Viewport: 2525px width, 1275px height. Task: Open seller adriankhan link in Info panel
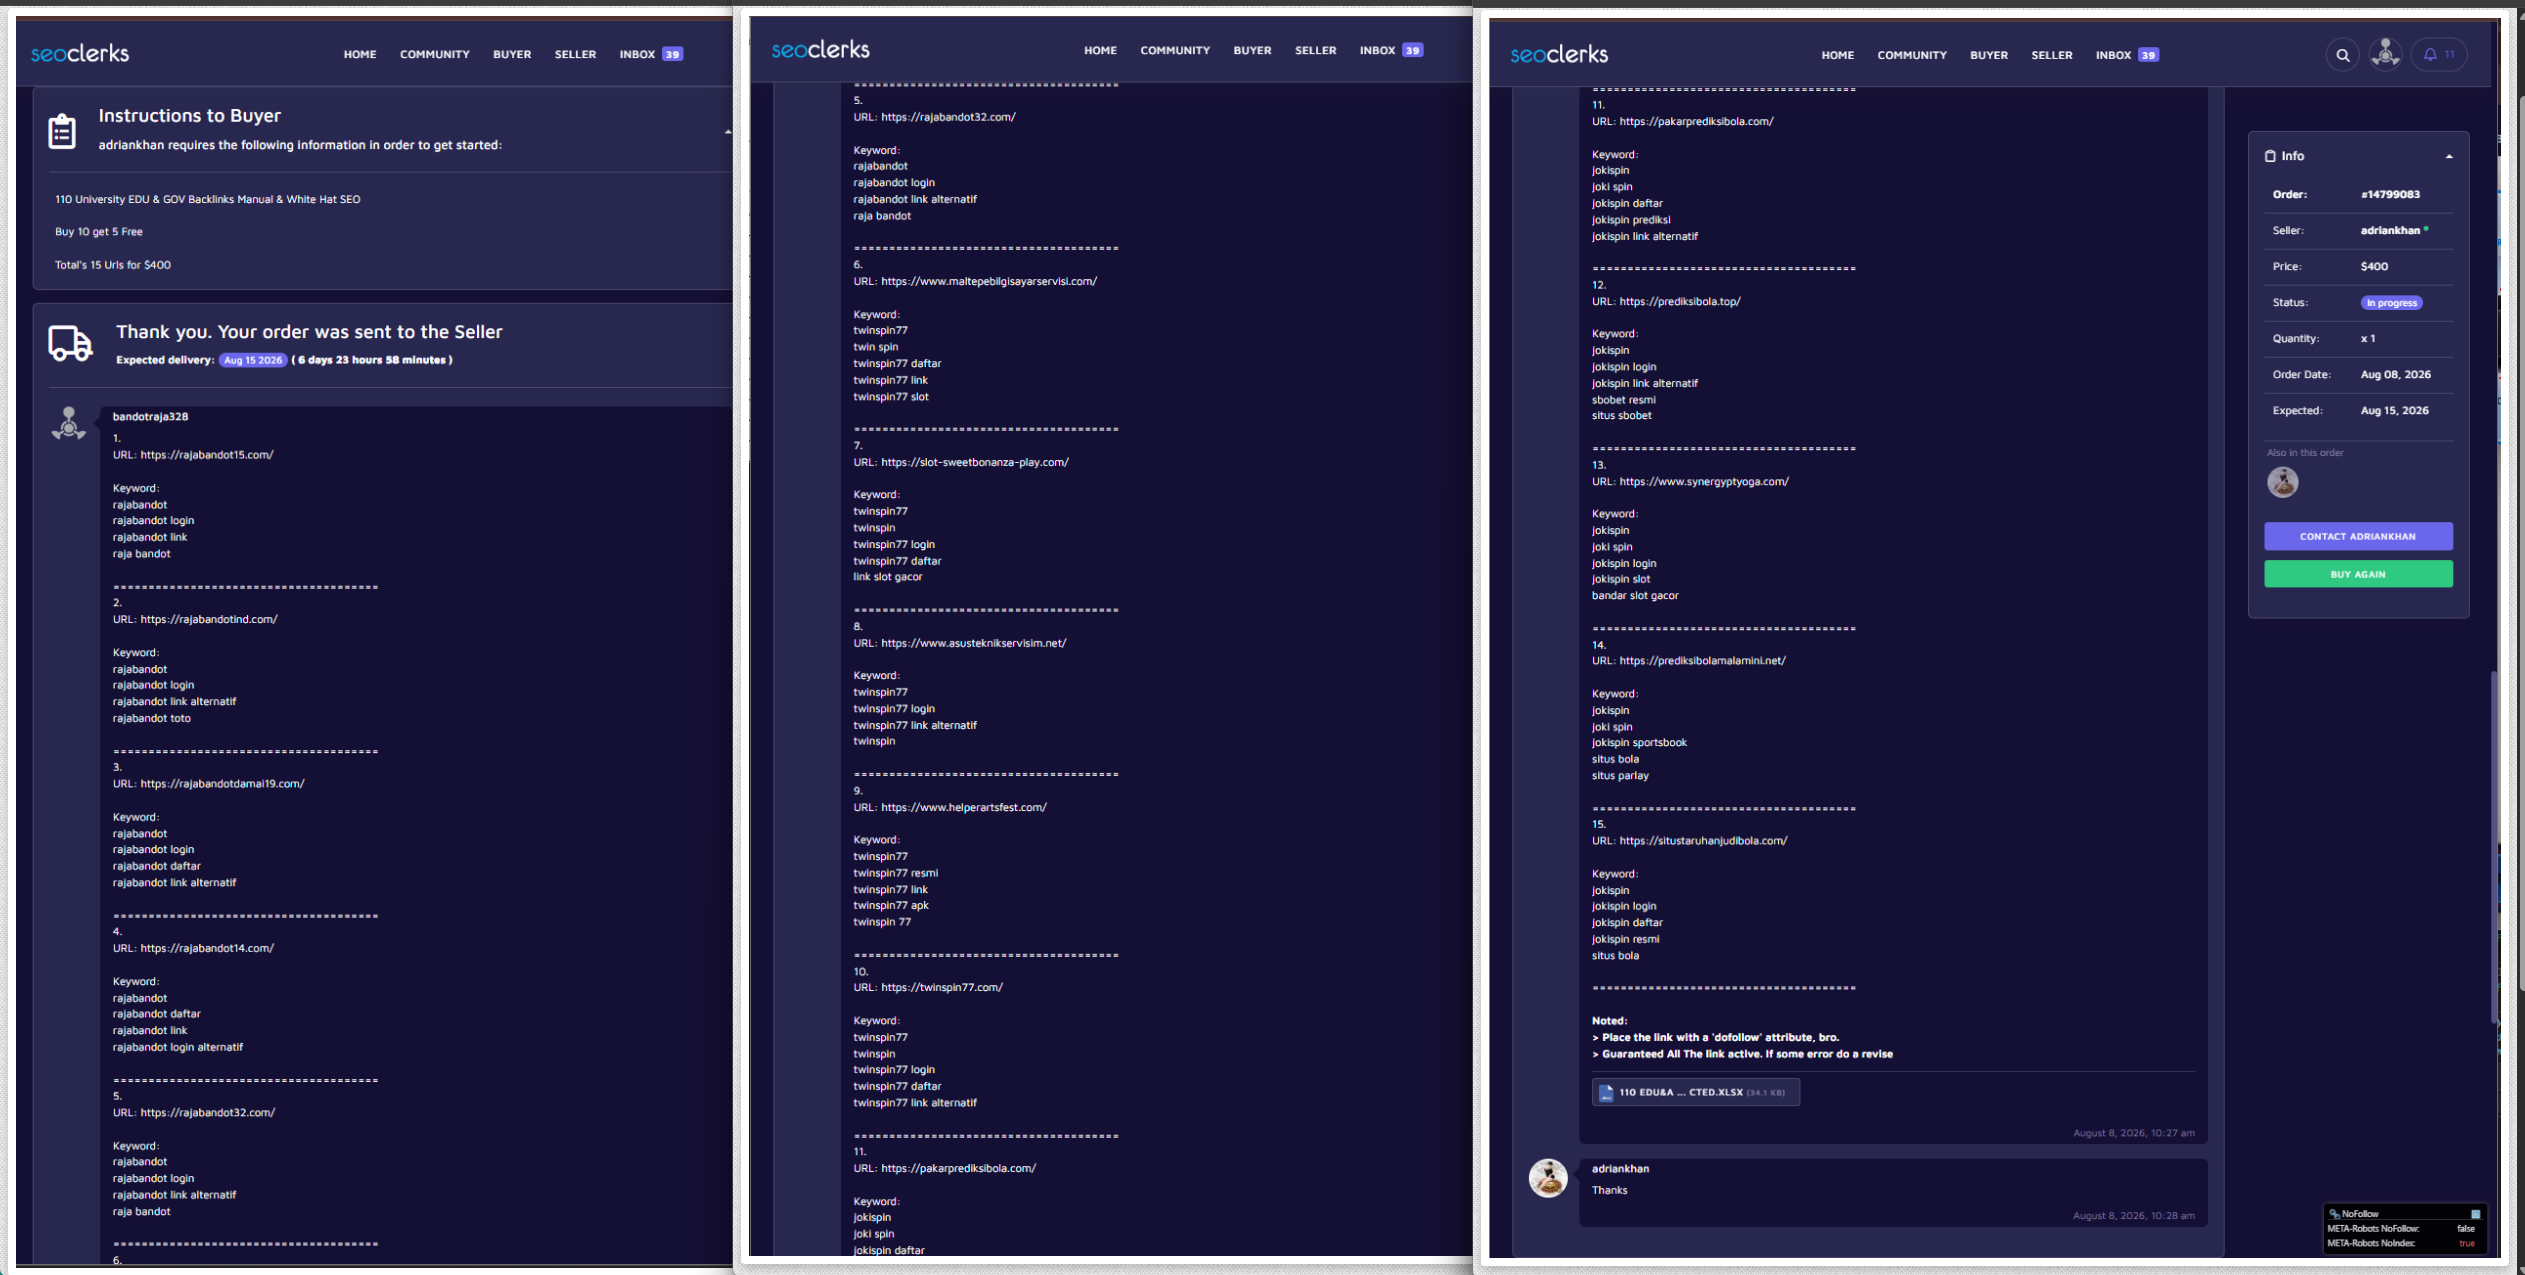(2390, 231)
